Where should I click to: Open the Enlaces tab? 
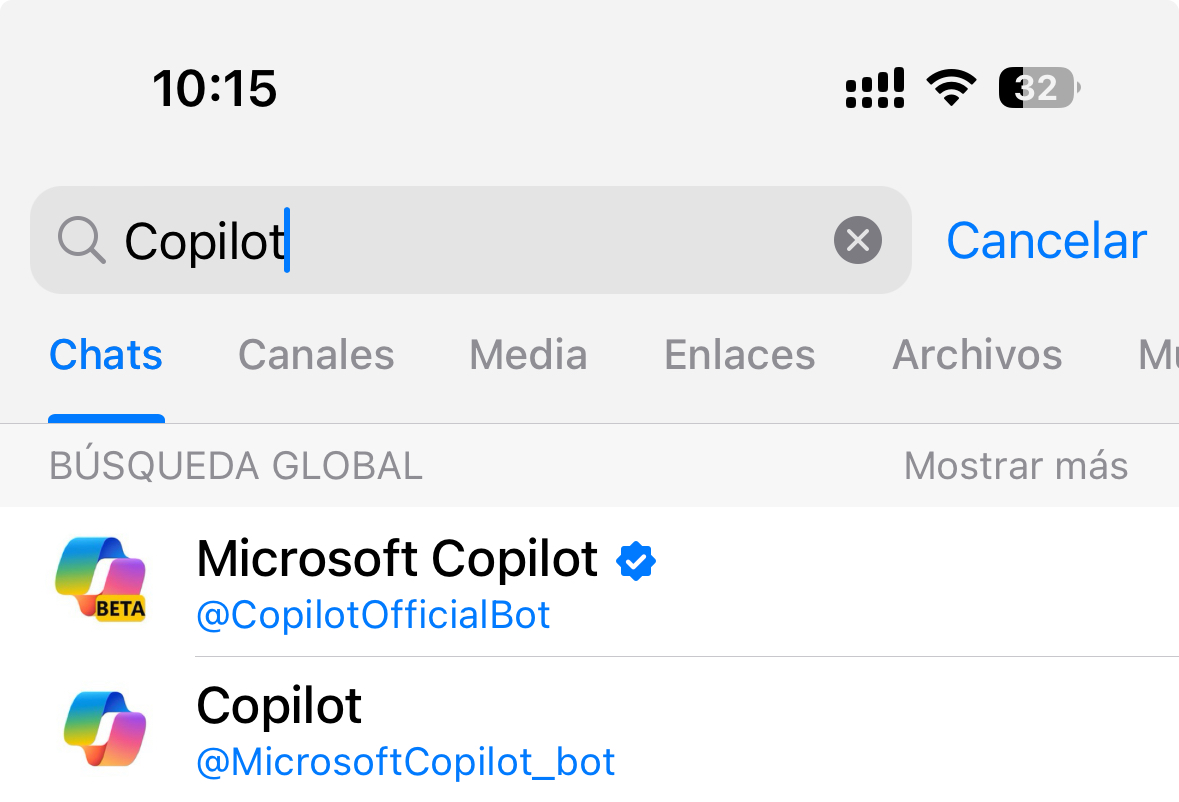click(x=739, y=355)
